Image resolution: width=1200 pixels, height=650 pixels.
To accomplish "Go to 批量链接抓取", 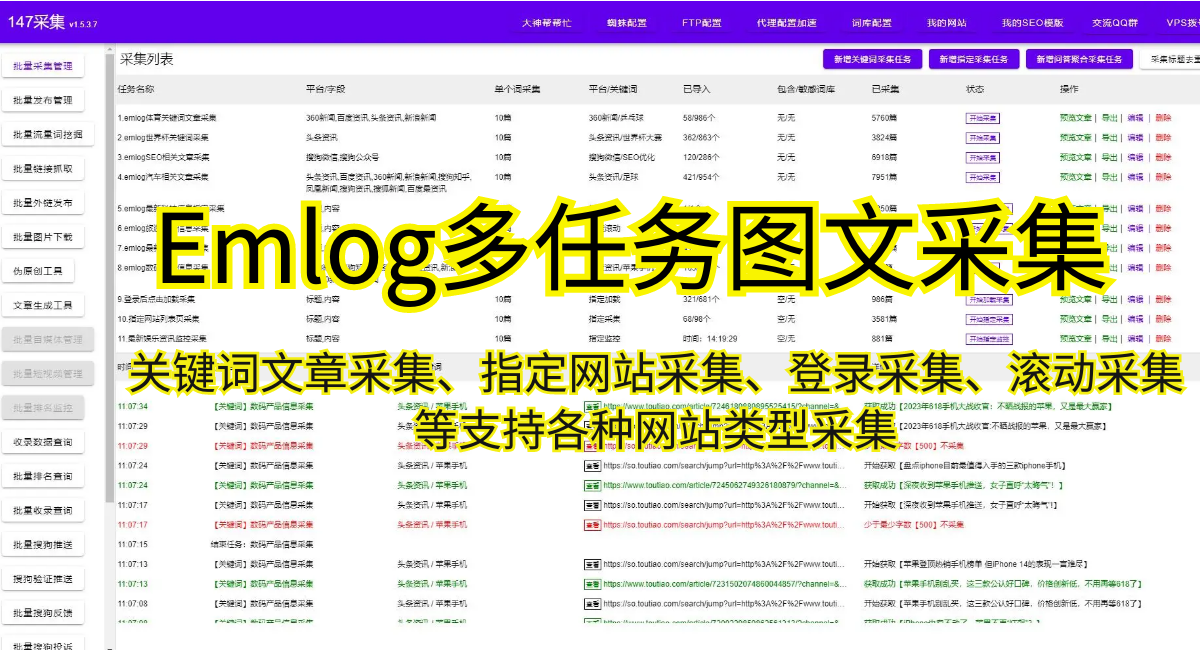I will [43, 169].
